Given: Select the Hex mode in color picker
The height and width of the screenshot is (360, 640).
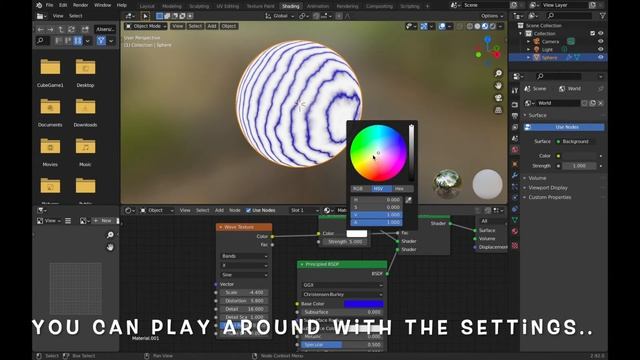Looking at the screenshot, I should 402,189.
